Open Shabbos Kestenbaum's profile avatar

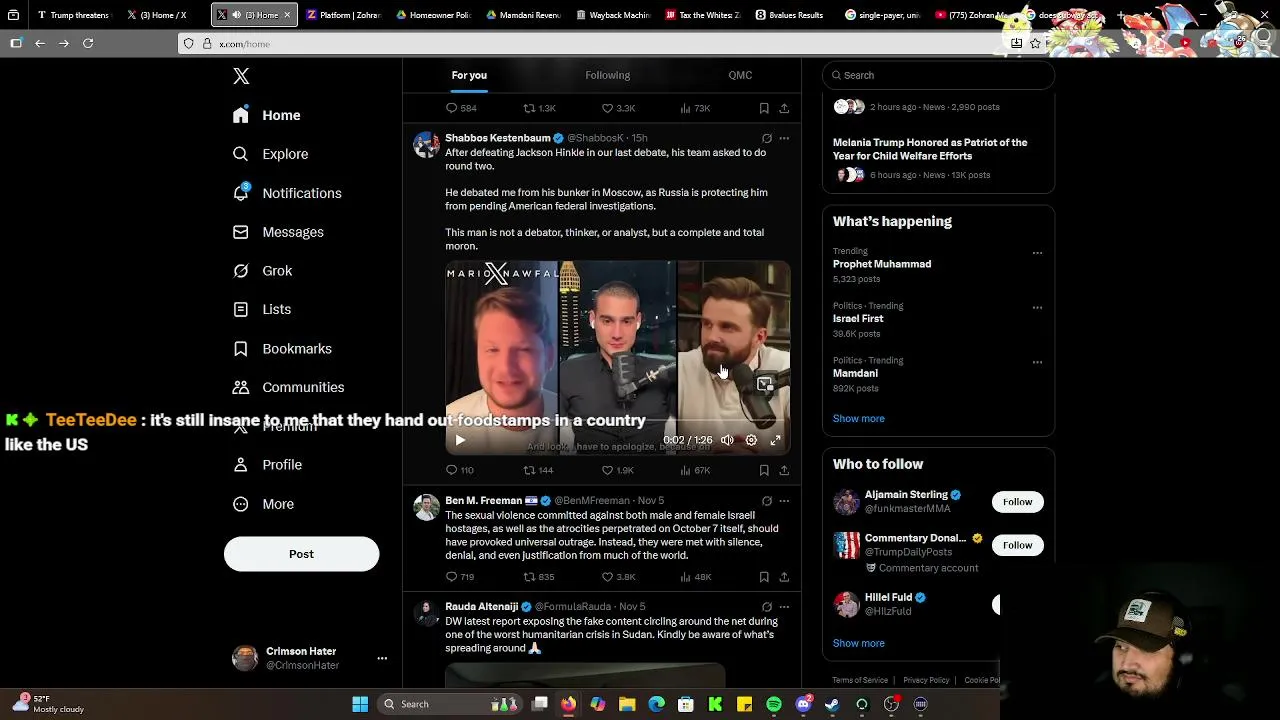[427, 145]
